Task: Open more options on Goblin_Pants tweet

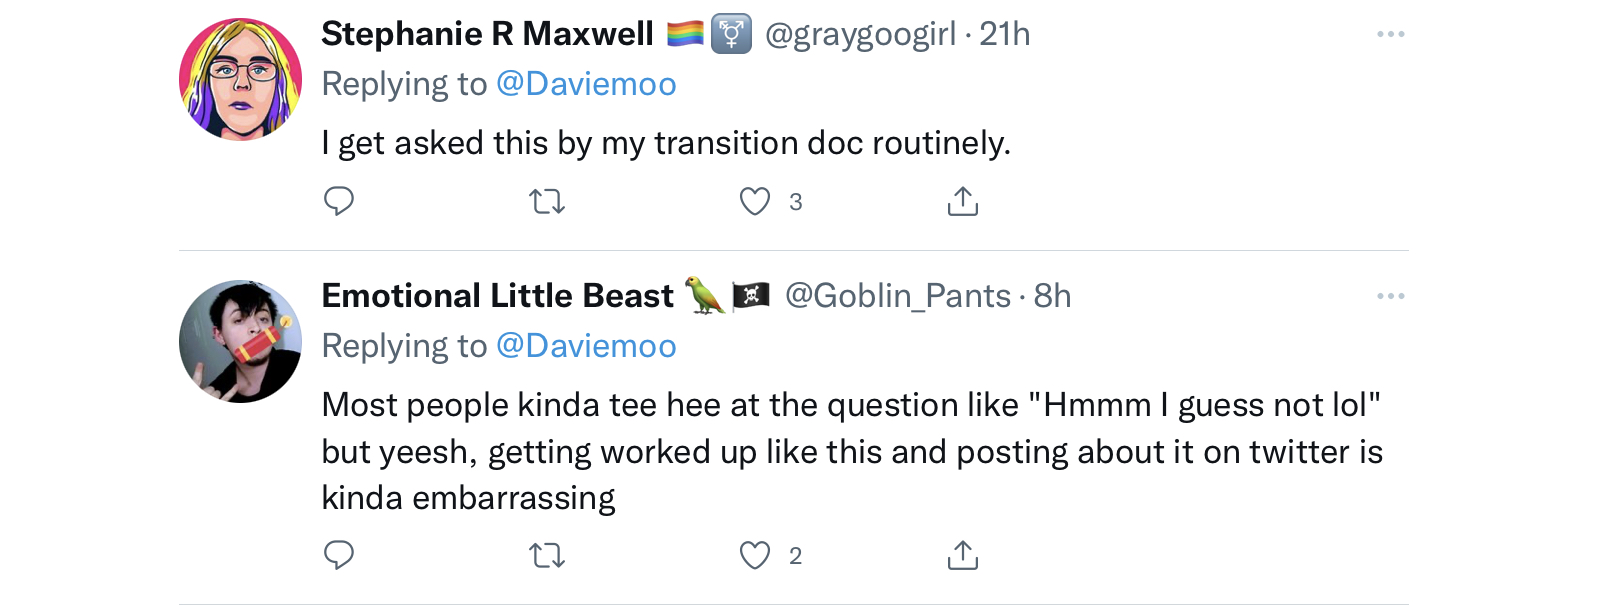Action: point(1390,296)
